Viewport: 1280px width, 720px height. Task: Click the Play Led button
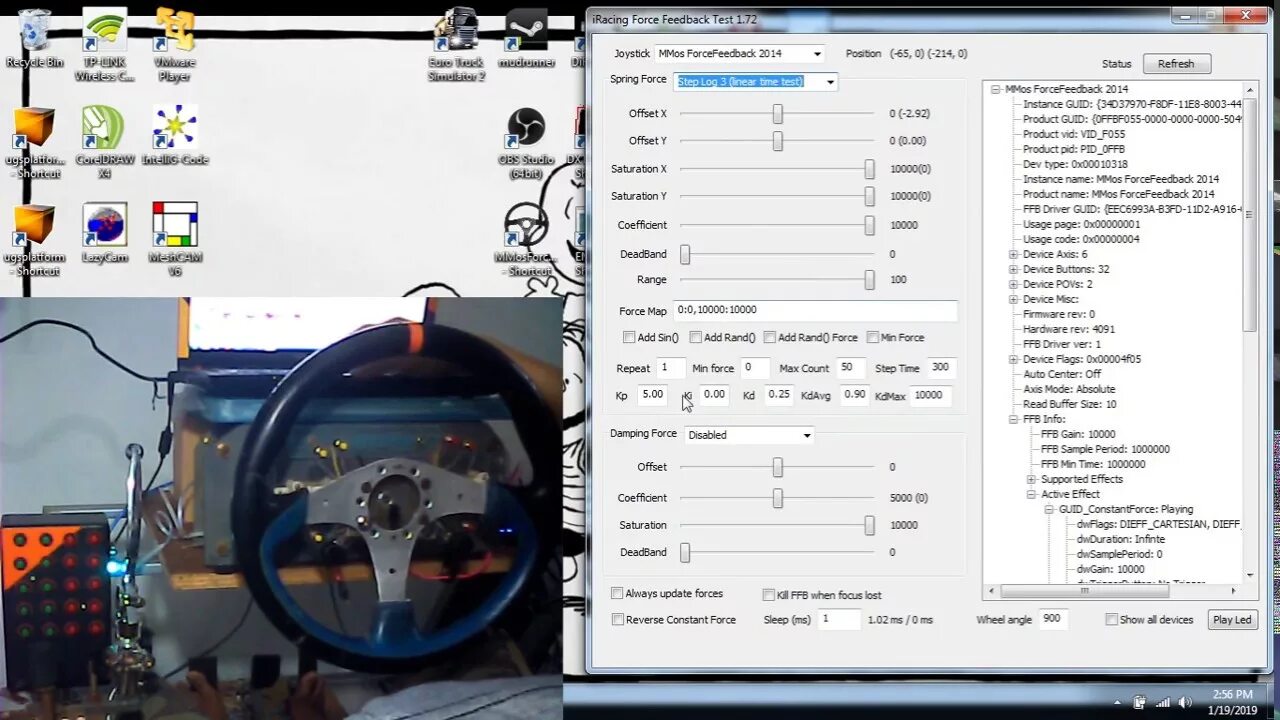(1231, 619)
